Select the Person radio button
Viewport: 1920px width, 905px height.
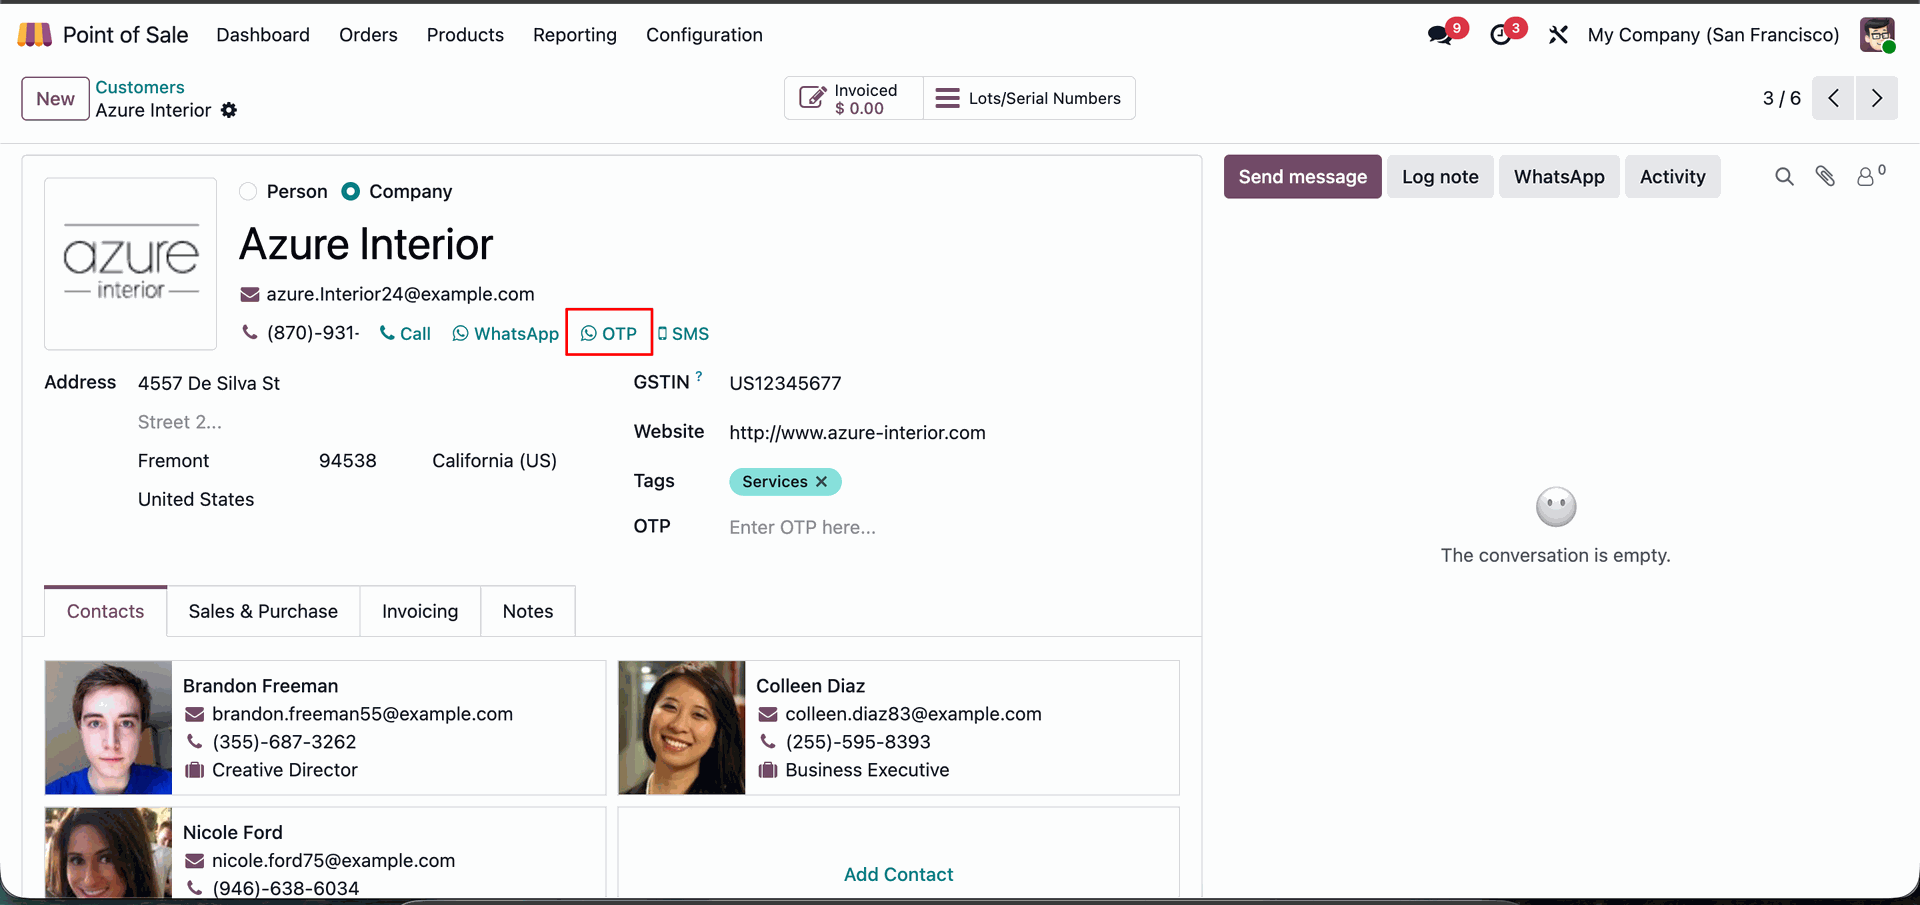point(248,191)
